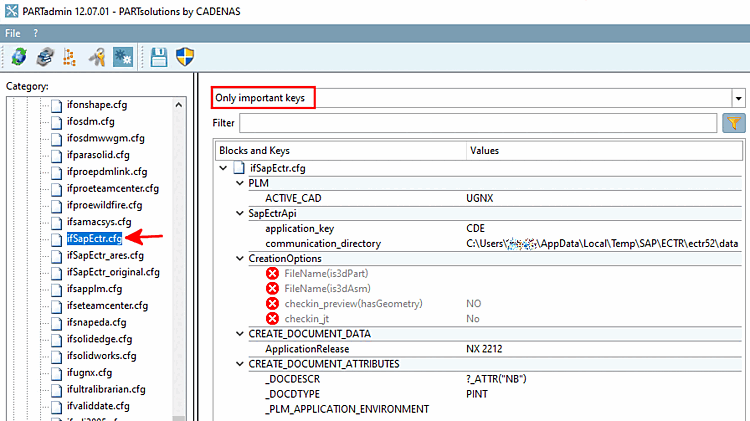Image resolution: width=750 pixels, height=421 pixels.
Task: Click file icon next to ifsolidworks.cfg
Action: (56, 356)
